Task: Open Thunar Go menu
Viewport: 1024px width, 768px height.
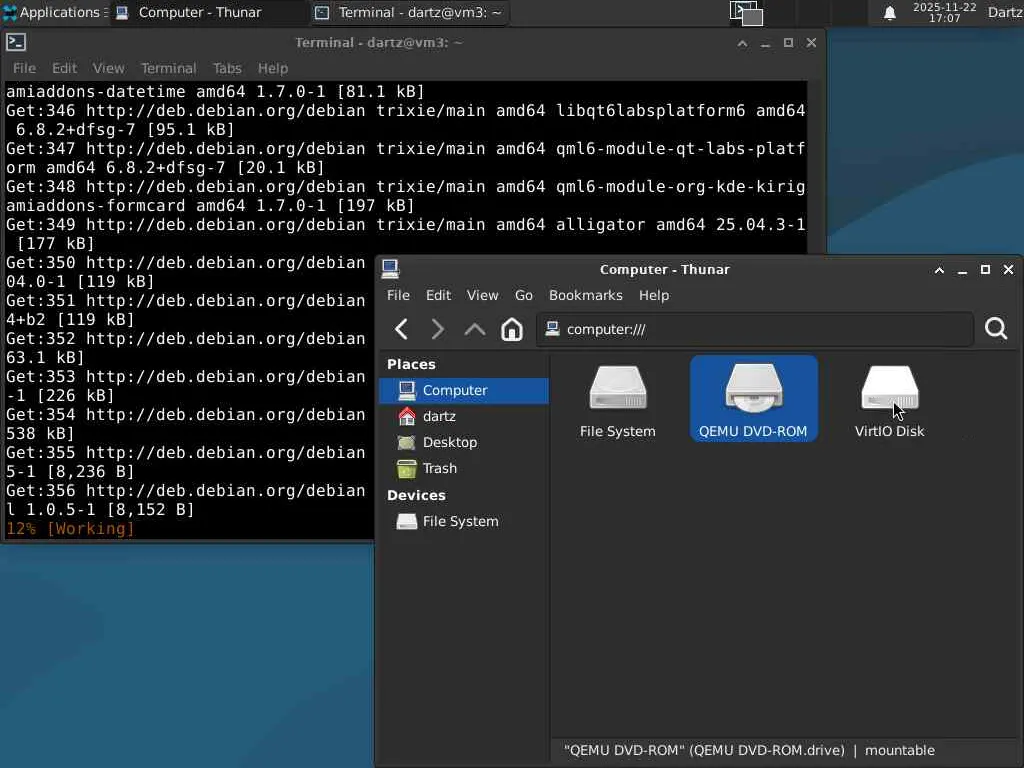Action: coord(524,295)
